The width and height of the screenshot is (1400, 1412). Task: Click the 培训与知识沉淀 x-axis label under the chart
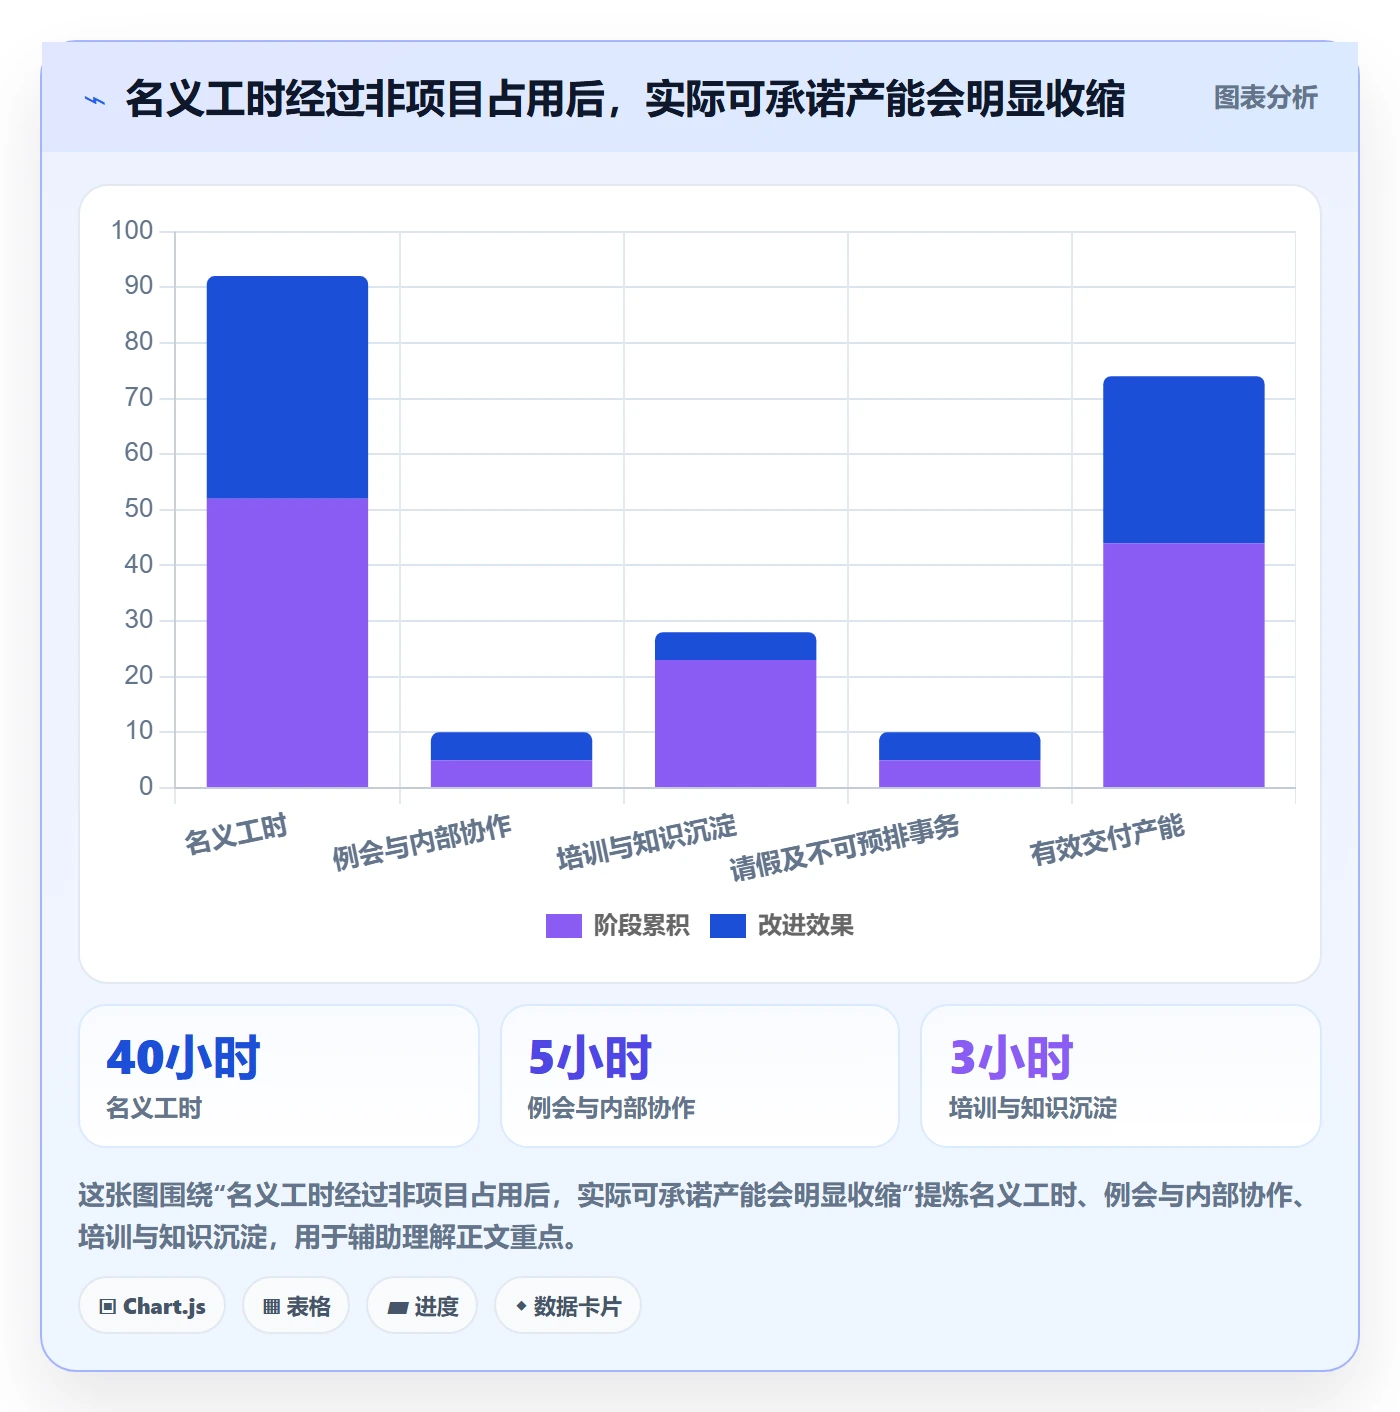646,842
